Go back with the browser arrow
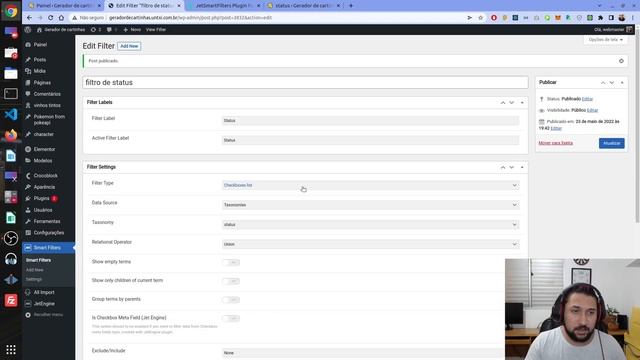This screenshot has width=640, height=360. (29, 18)
